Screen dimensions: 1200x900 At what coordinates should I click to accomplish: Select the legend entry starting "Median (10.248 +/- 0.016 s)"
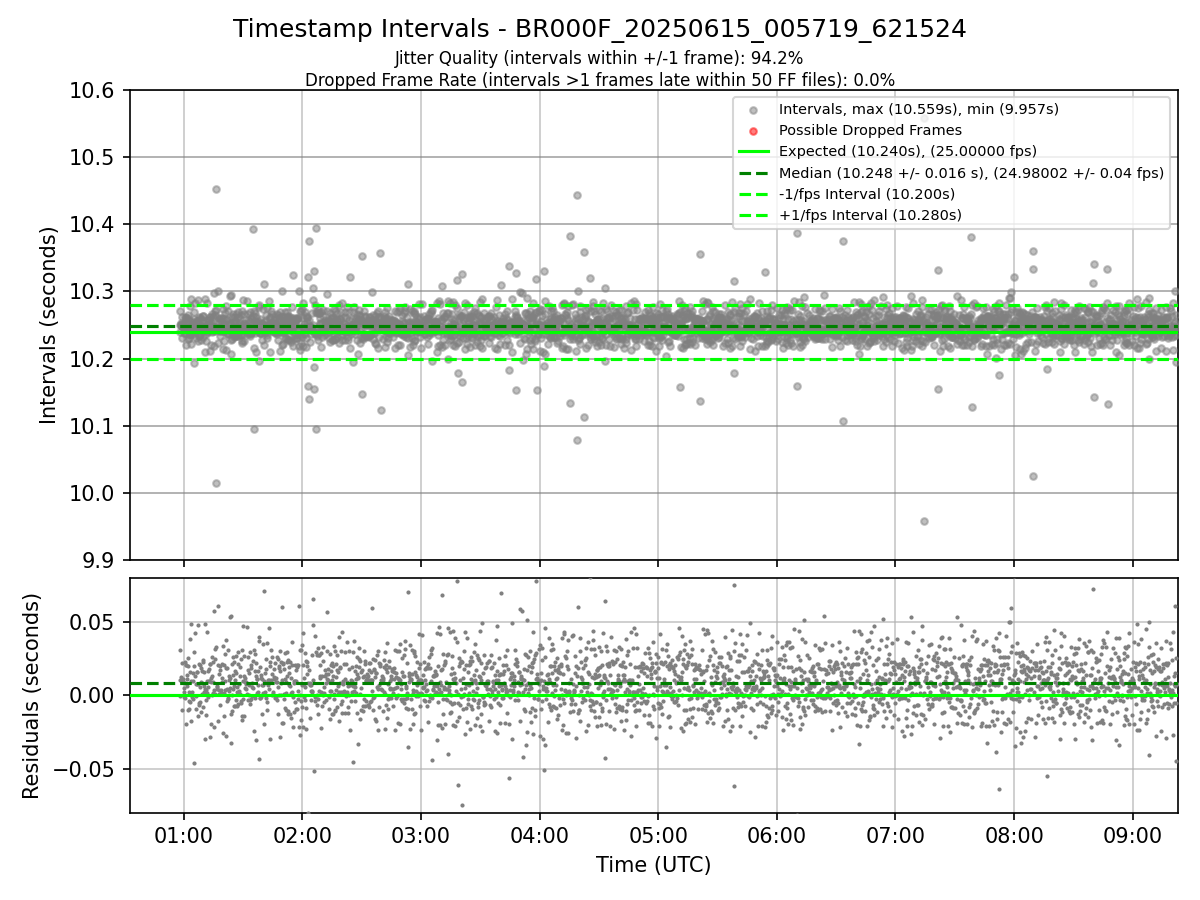pyautogui.click(x=971, y=172)
